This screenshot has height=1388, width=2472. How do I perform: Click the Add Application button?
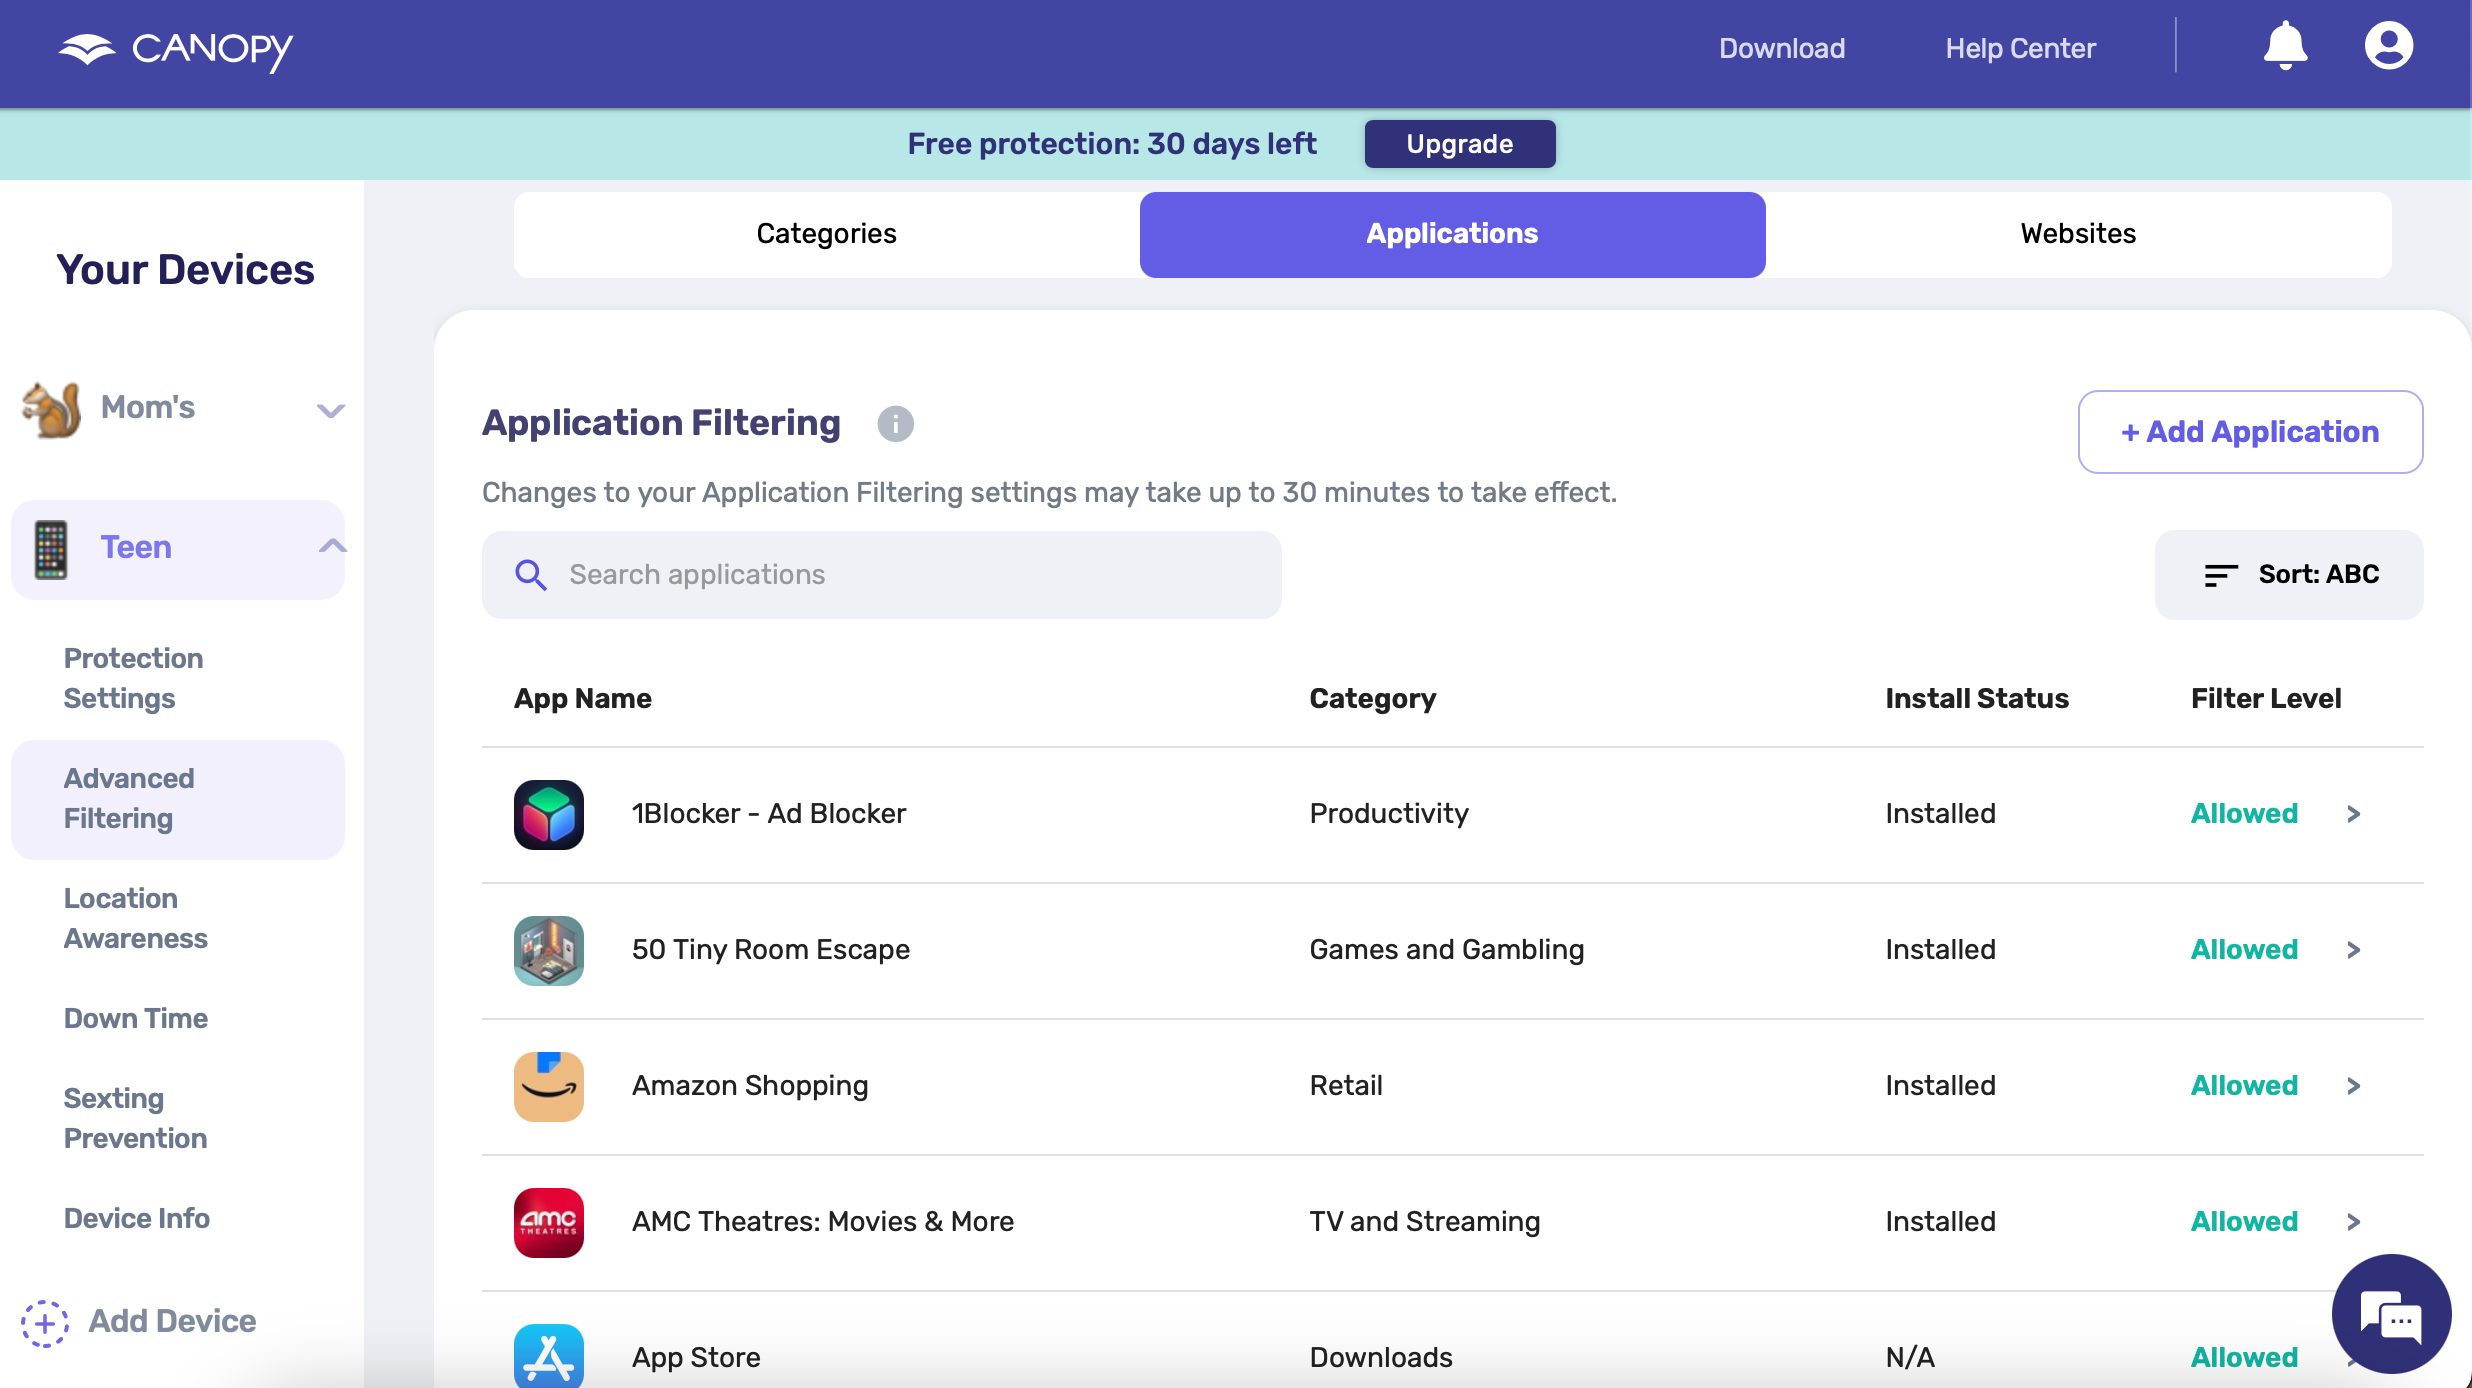coord(2250,432)
